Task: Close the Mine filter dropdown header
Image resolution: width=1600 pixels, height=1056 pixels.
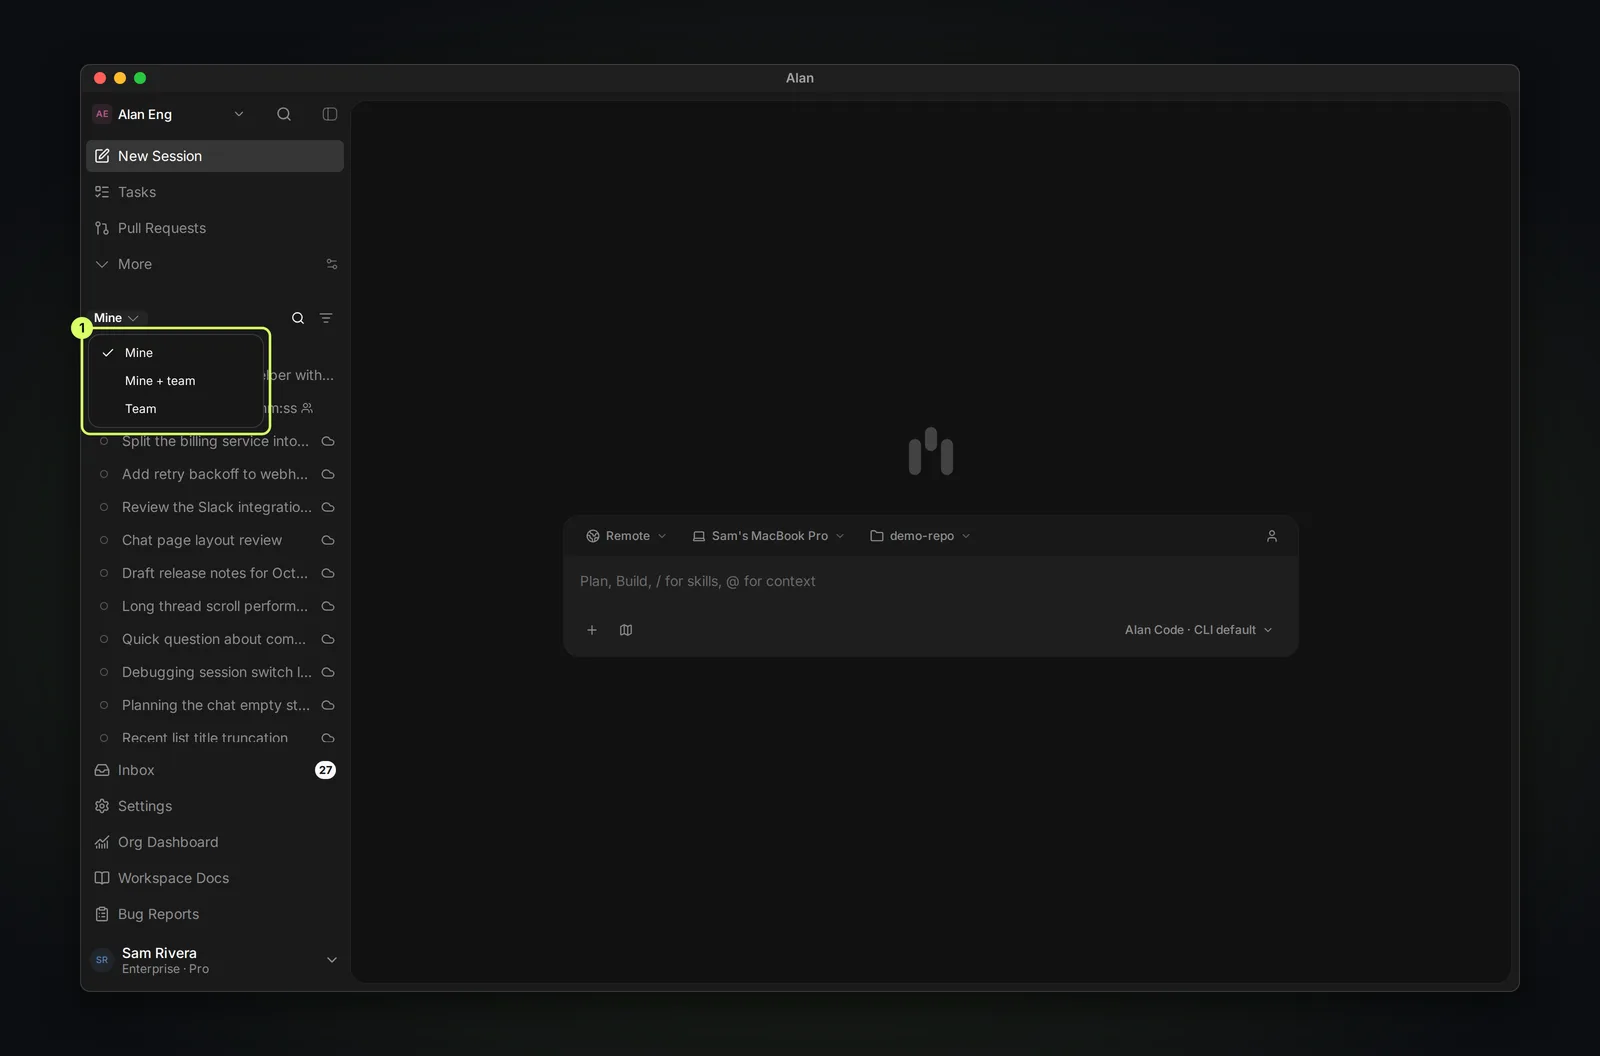Action: point(117,318)
